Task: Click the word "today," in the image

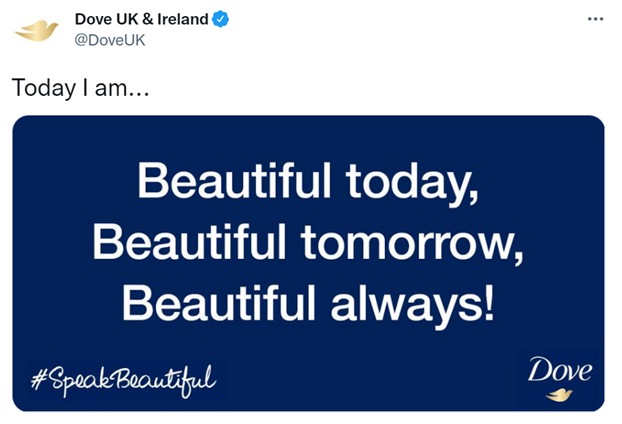Action: [412, 184]
